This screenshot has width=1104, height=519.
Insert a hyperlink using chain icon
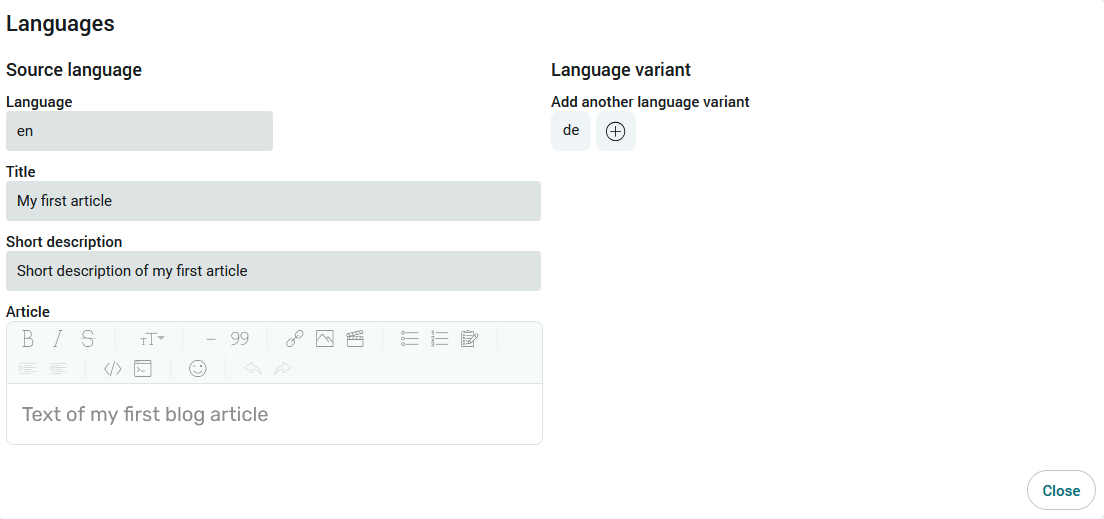click(x=294, y=339)
